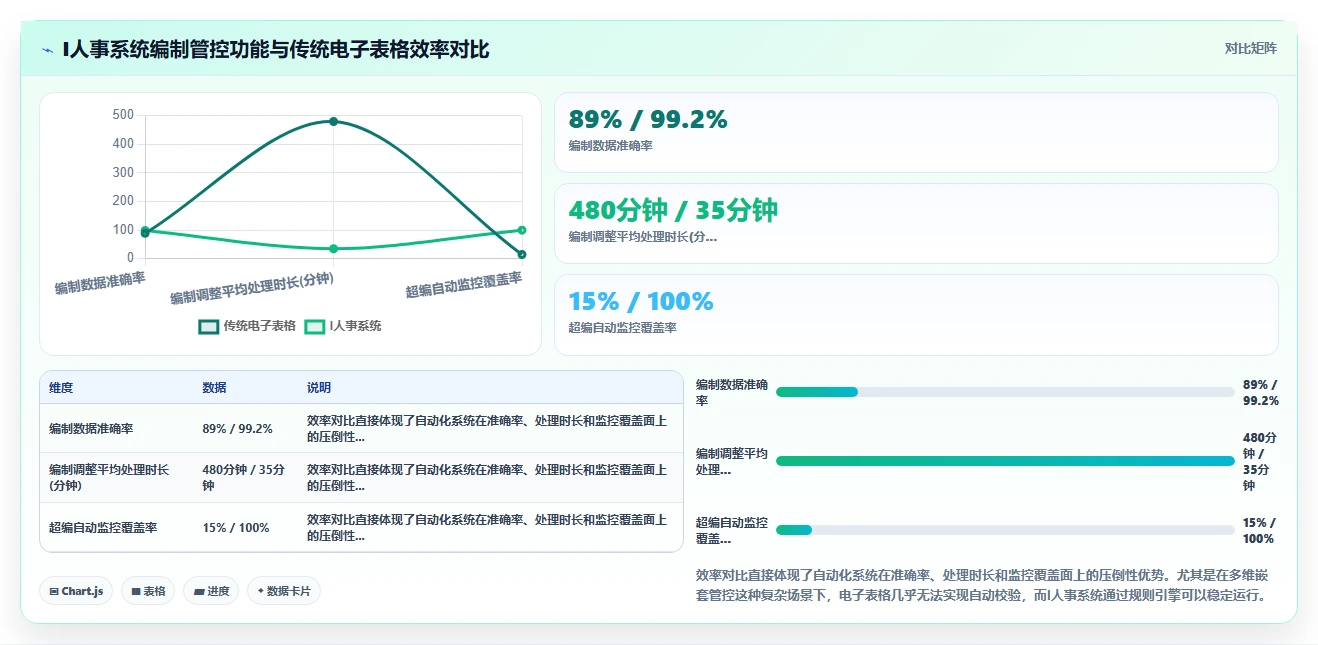Click the 表格 tag chip
Image resolution: width=1318 pixels, height=645 pixels.
click(x=148, y=591)
